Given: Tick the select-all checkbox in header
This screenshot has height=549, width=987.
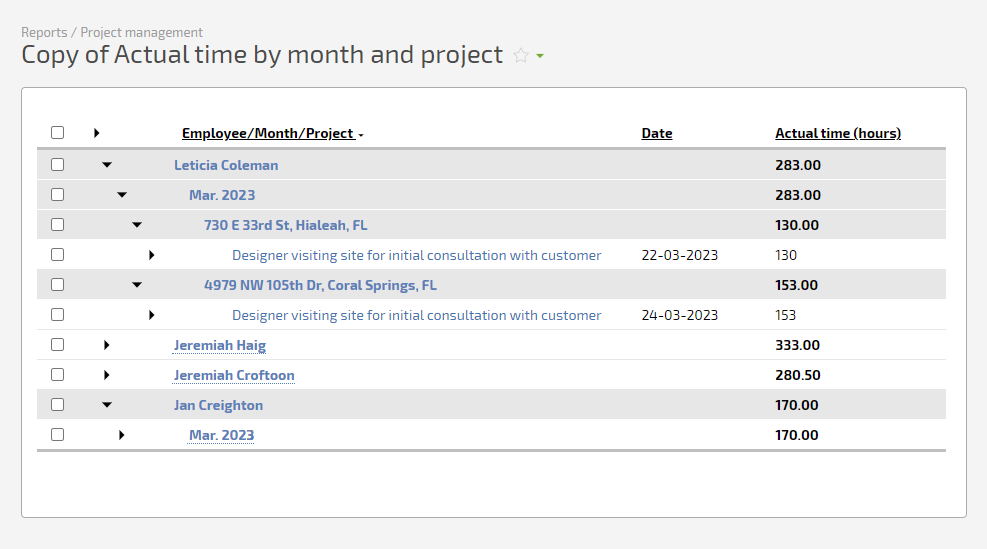Looking at the screenshot, I should [x=57, y=132].
